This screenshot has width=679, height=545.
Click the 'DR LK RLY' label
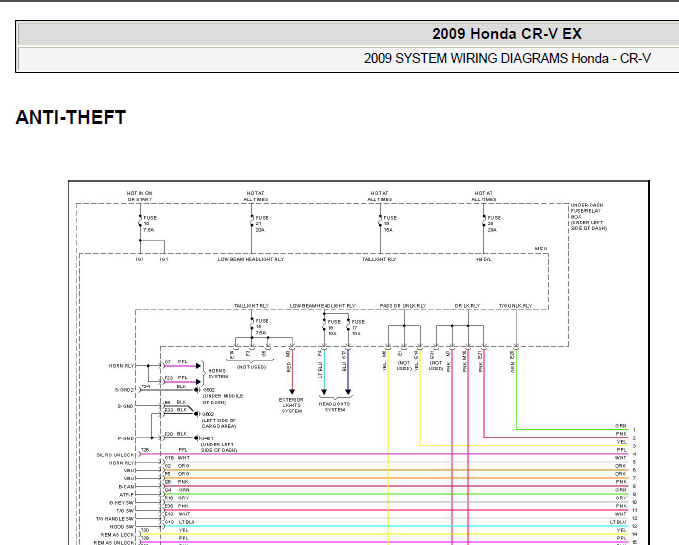(467, 306)
